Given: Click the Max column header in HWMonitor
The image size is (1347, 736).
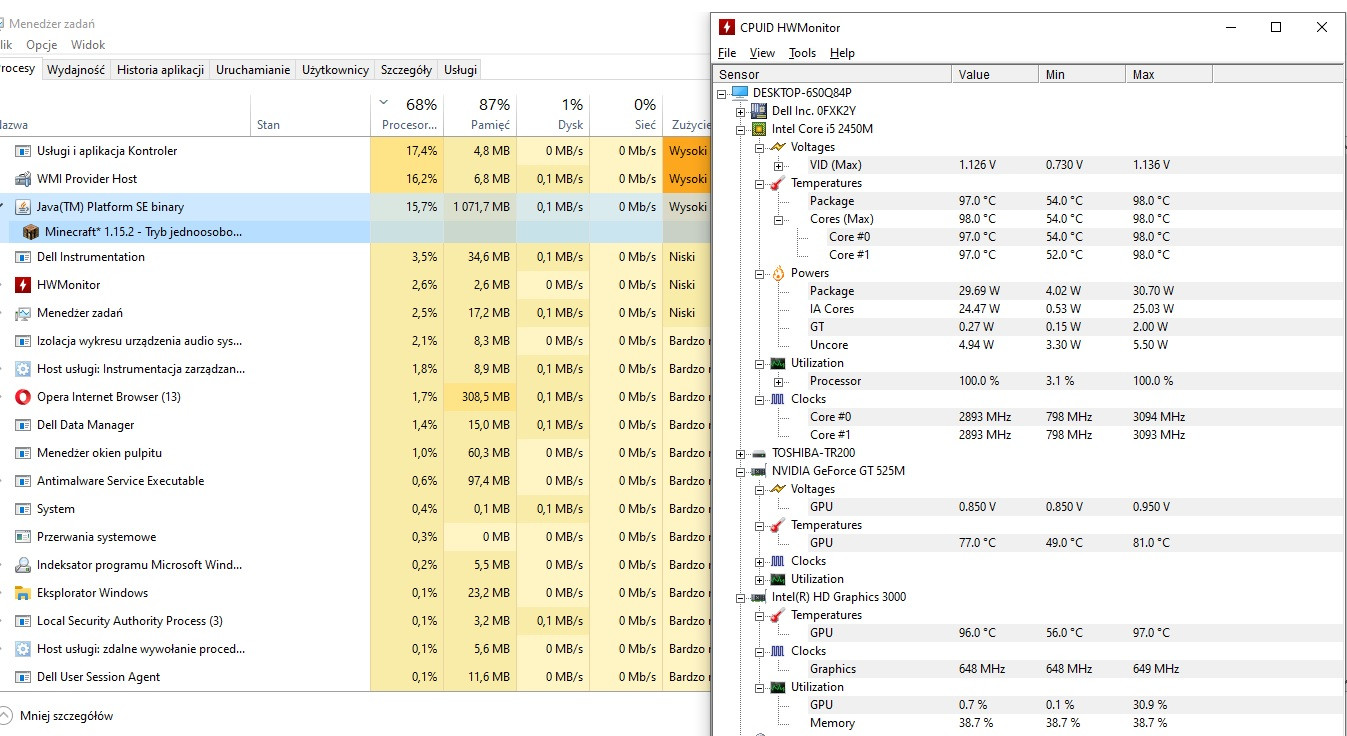Looking at the screenshot, I should click(x=1169, y=74).
